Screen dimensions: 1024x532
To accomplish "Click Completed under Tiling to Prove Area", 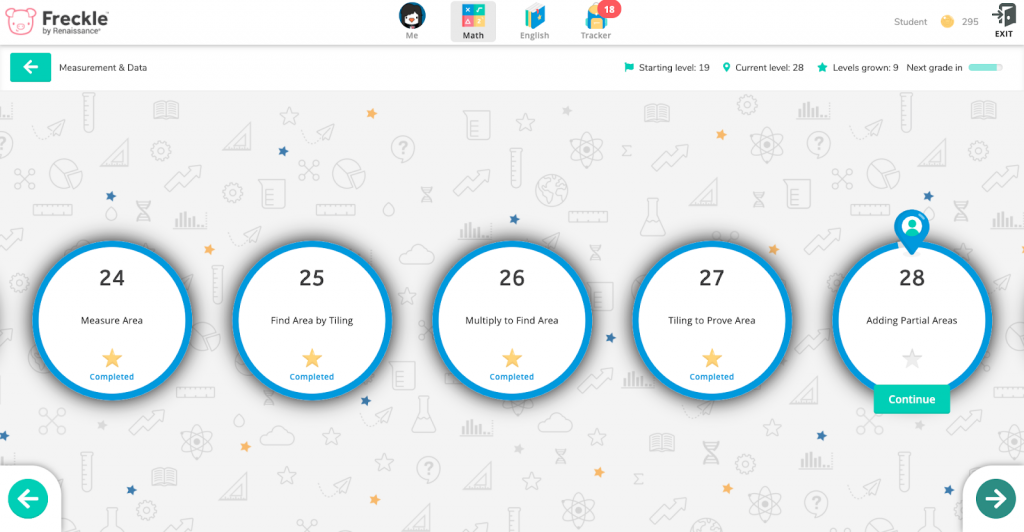I will (711, 377).
